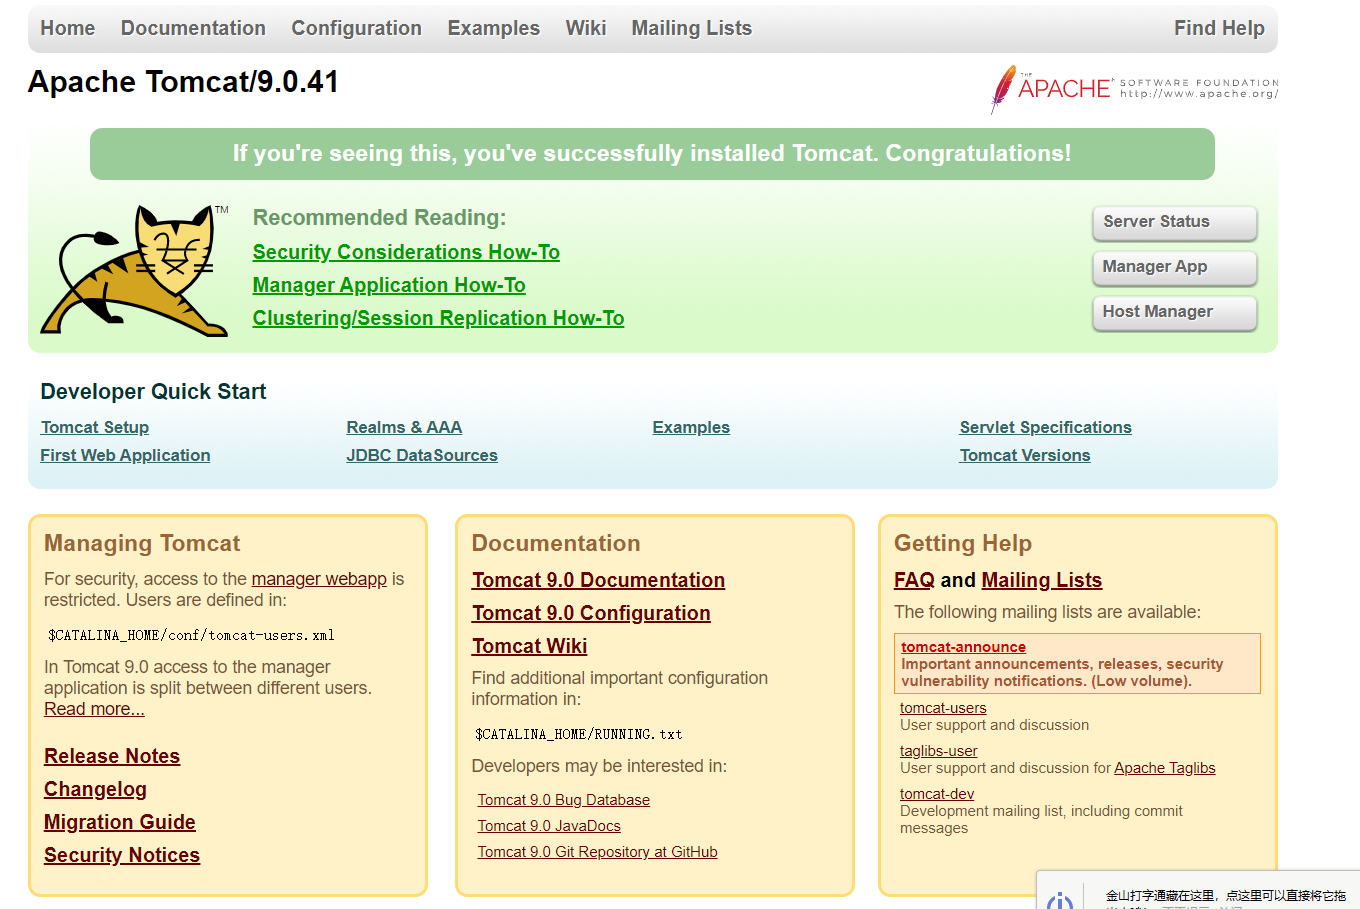
Task: Click Examples link under Developer Quick Start
Action: tap(691, 427)
